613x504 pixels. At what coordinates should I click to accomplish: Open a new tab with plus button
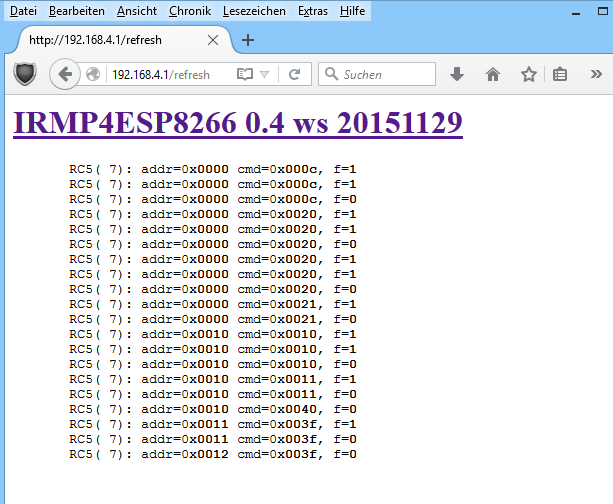coord(248,40)
